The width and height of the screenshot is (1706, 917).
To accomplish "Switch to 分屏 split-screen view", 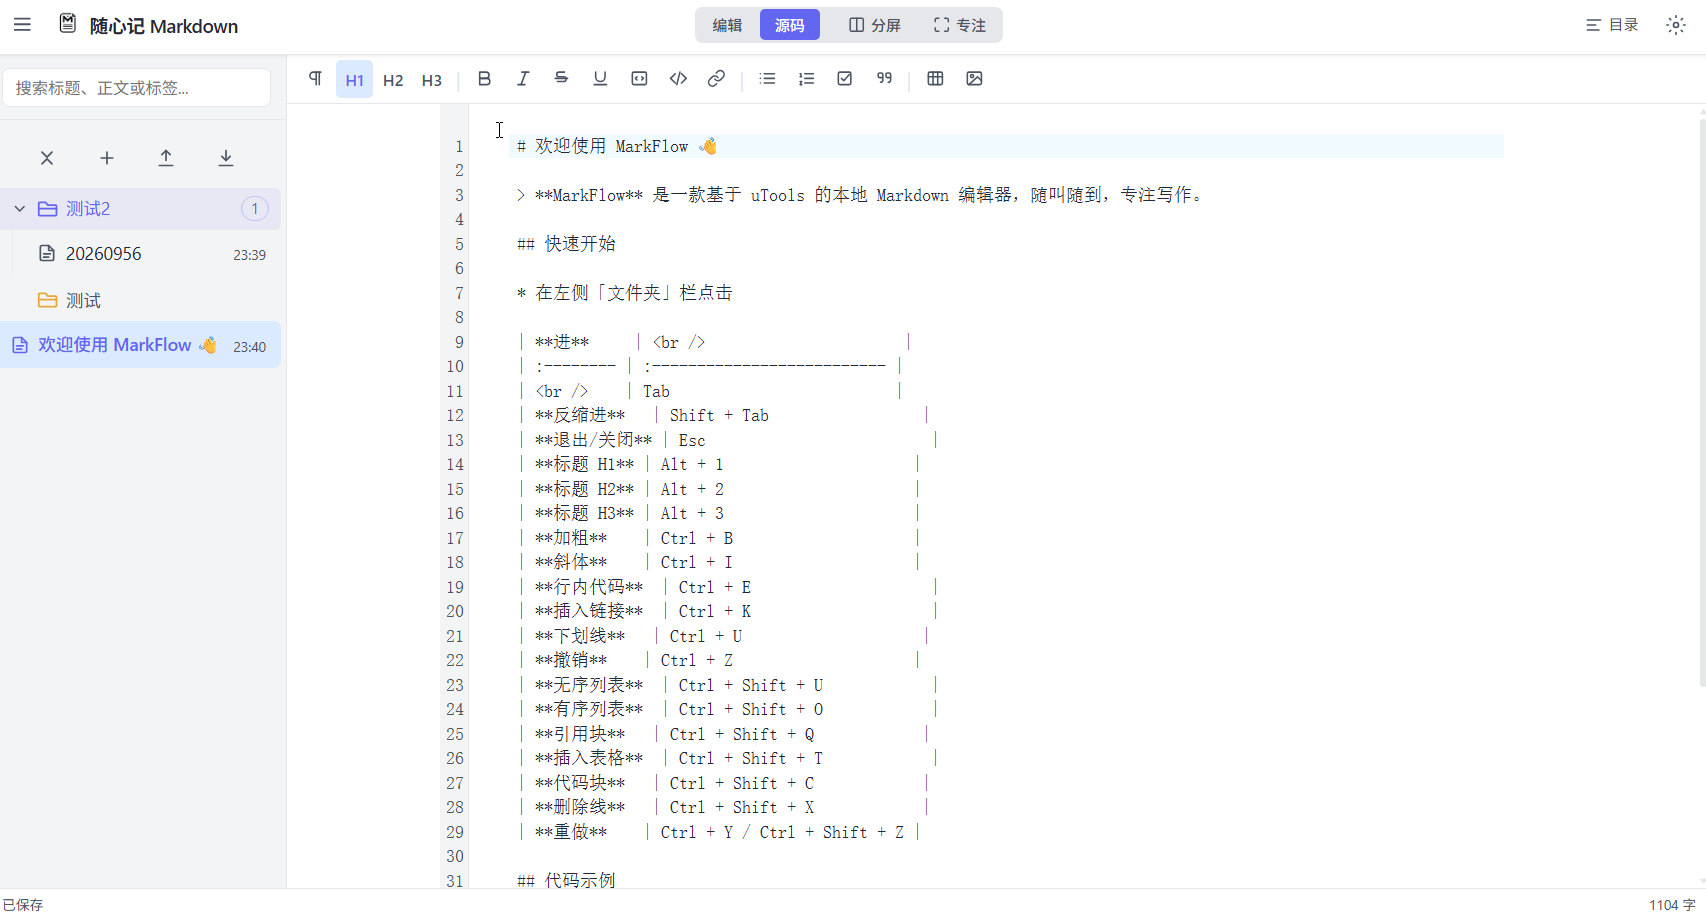I will [x=875, y=25].
